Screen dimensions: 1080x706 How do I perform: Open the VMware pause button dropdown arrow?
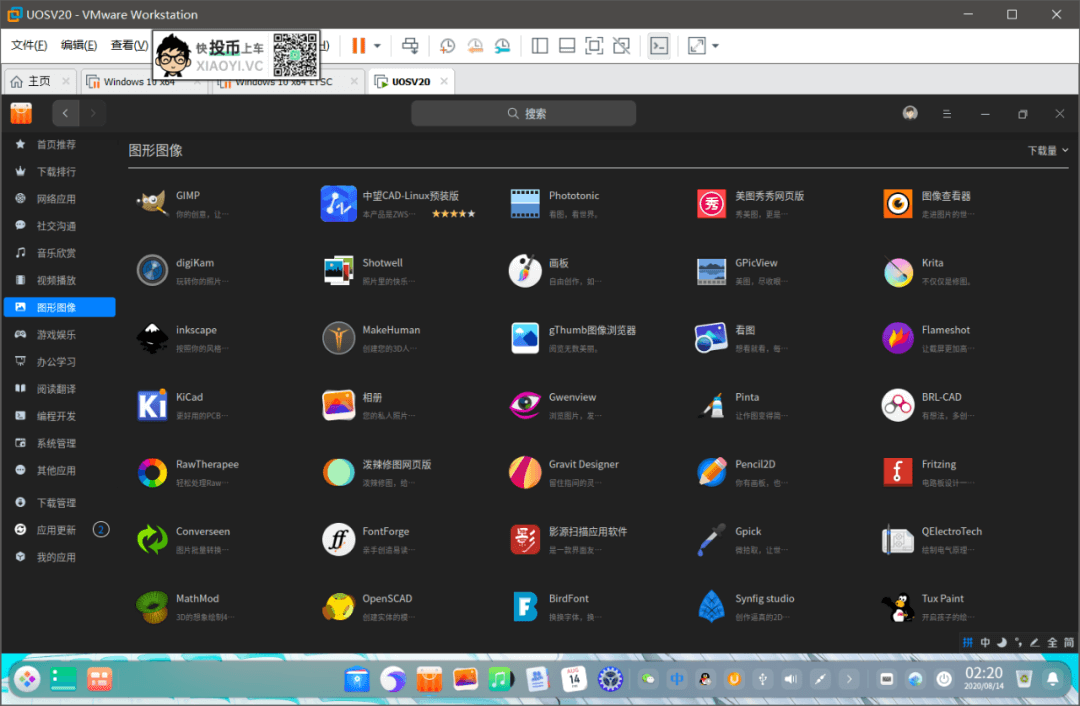[377, 46]
